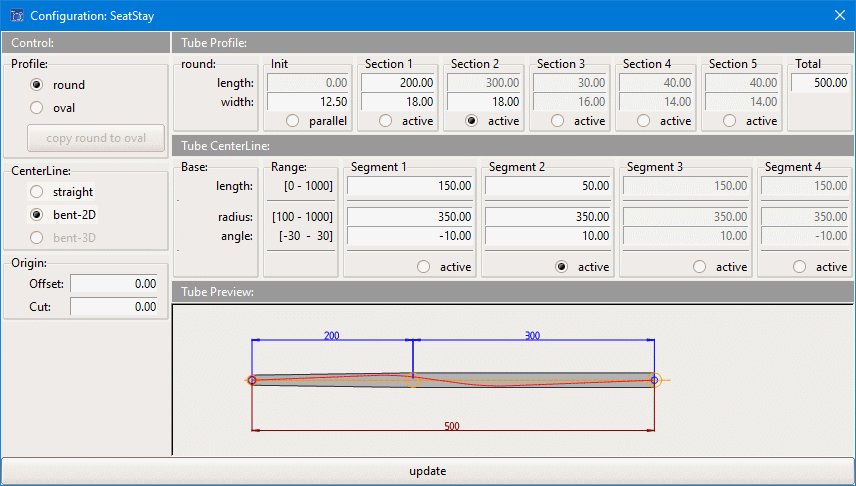
Task: Click Section 5 width field 14.00
Action: click(x=742, y=102)
